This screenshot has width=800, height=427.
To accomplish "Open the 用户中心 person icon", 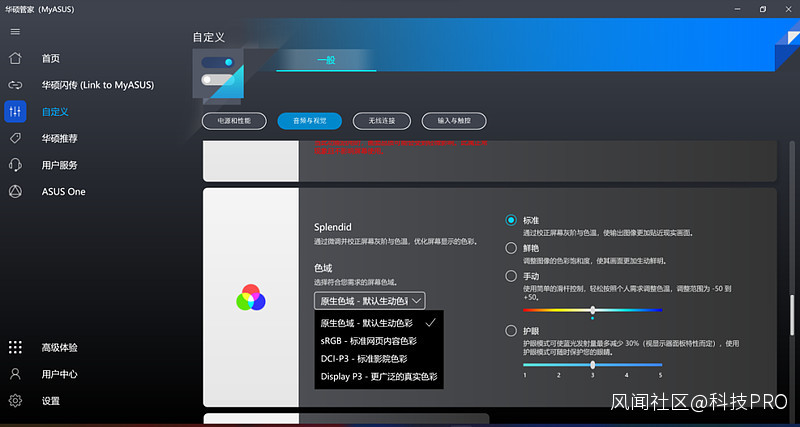I will (15, 374).
